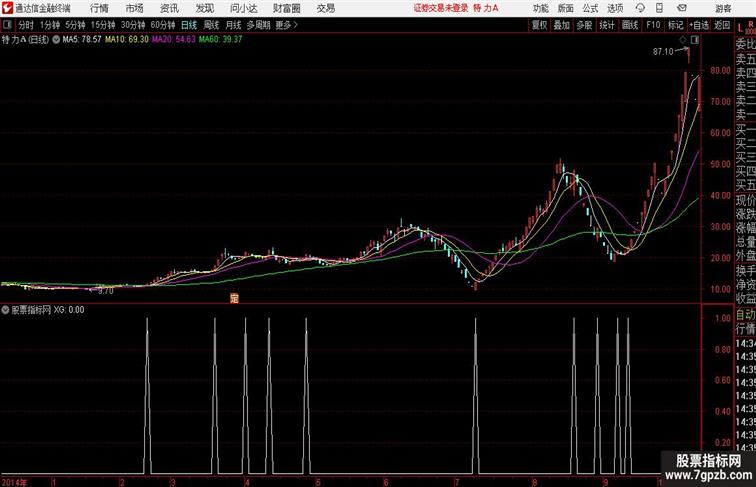Click the 9.70 low price label
Screen dimensions: 756x487
coord(106,291)
